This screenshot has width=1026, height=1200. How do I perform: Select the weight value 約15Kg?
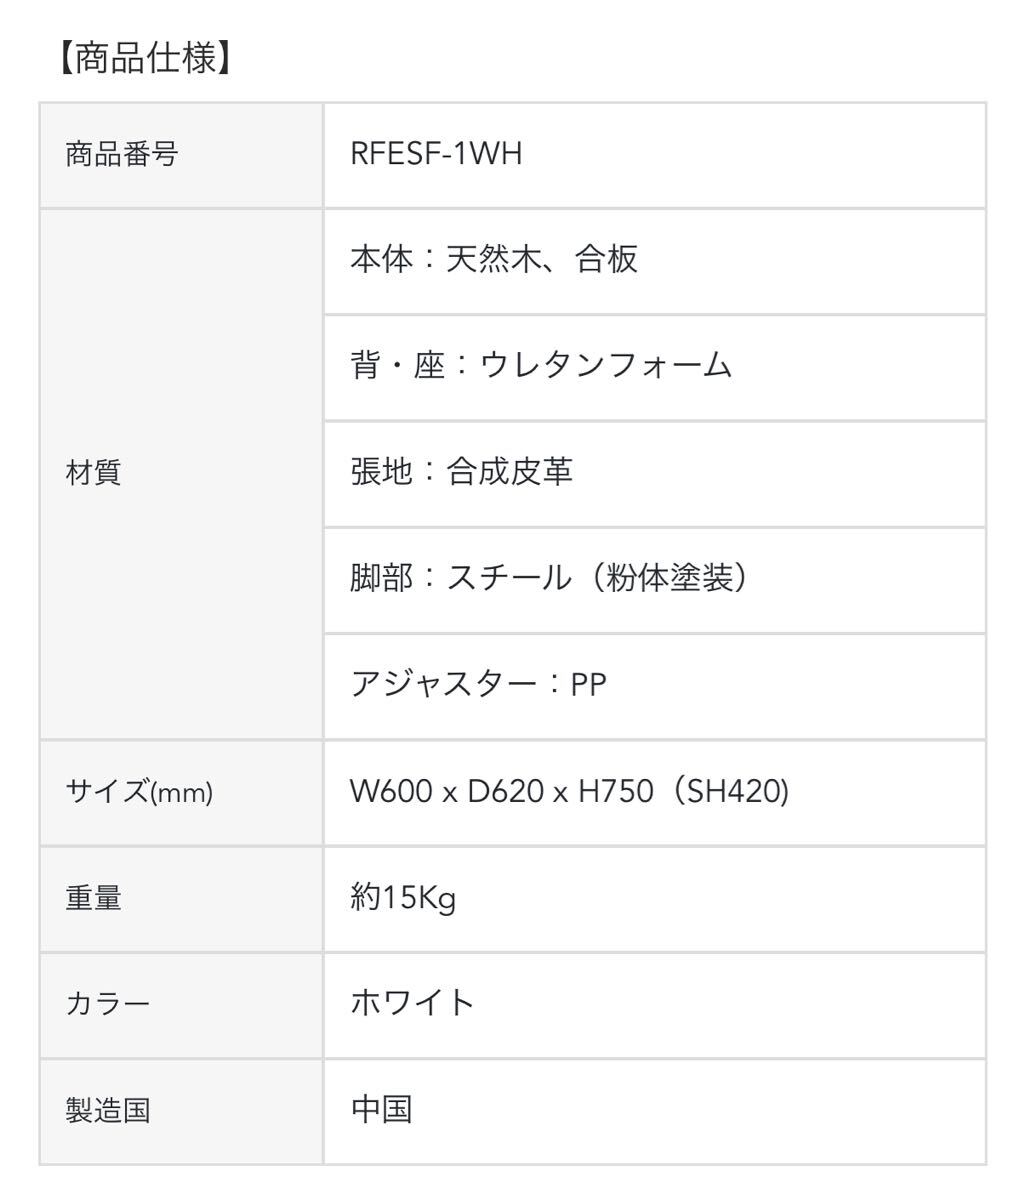(402, 899)
